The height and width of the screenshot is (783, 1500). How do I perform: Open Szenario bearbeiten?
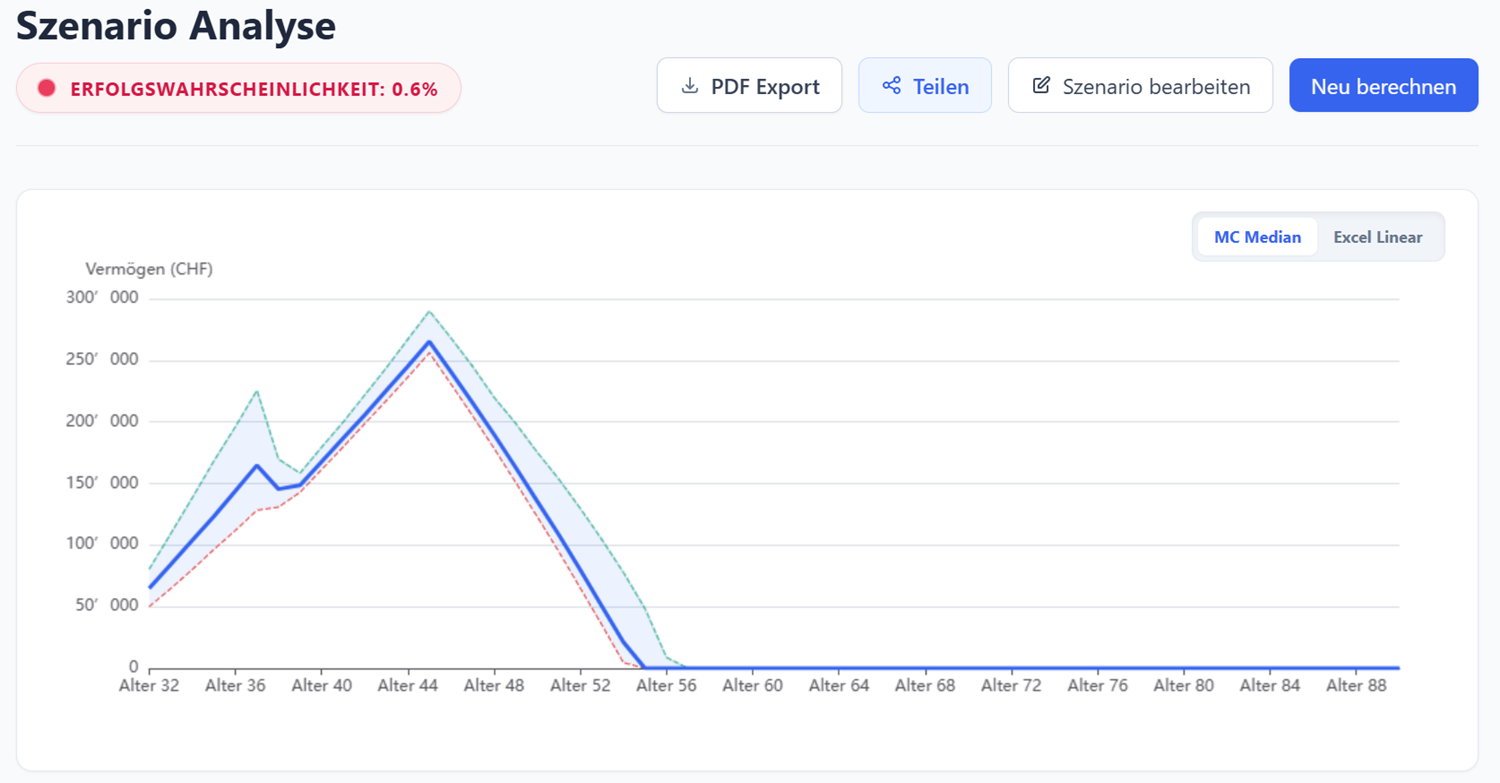[x=1140, y=86]
